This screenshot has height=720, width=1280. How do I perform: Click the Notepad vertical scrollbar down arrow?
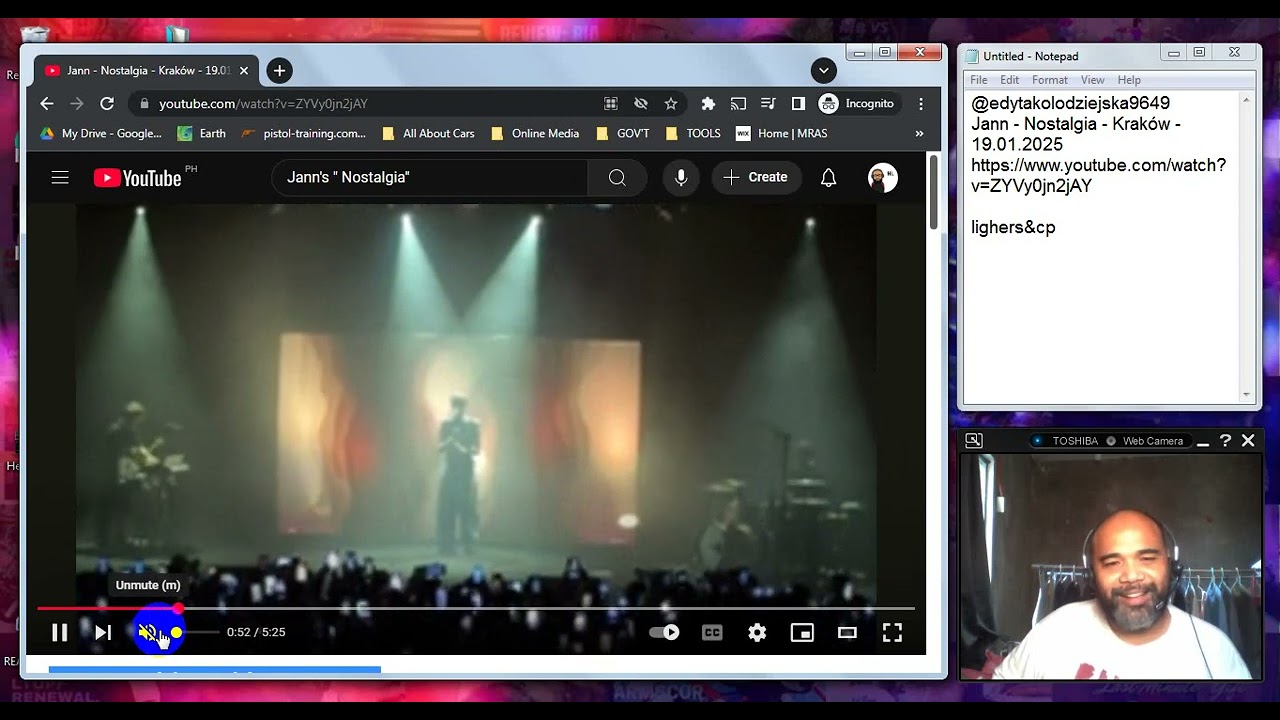[x=1247, y=394]
